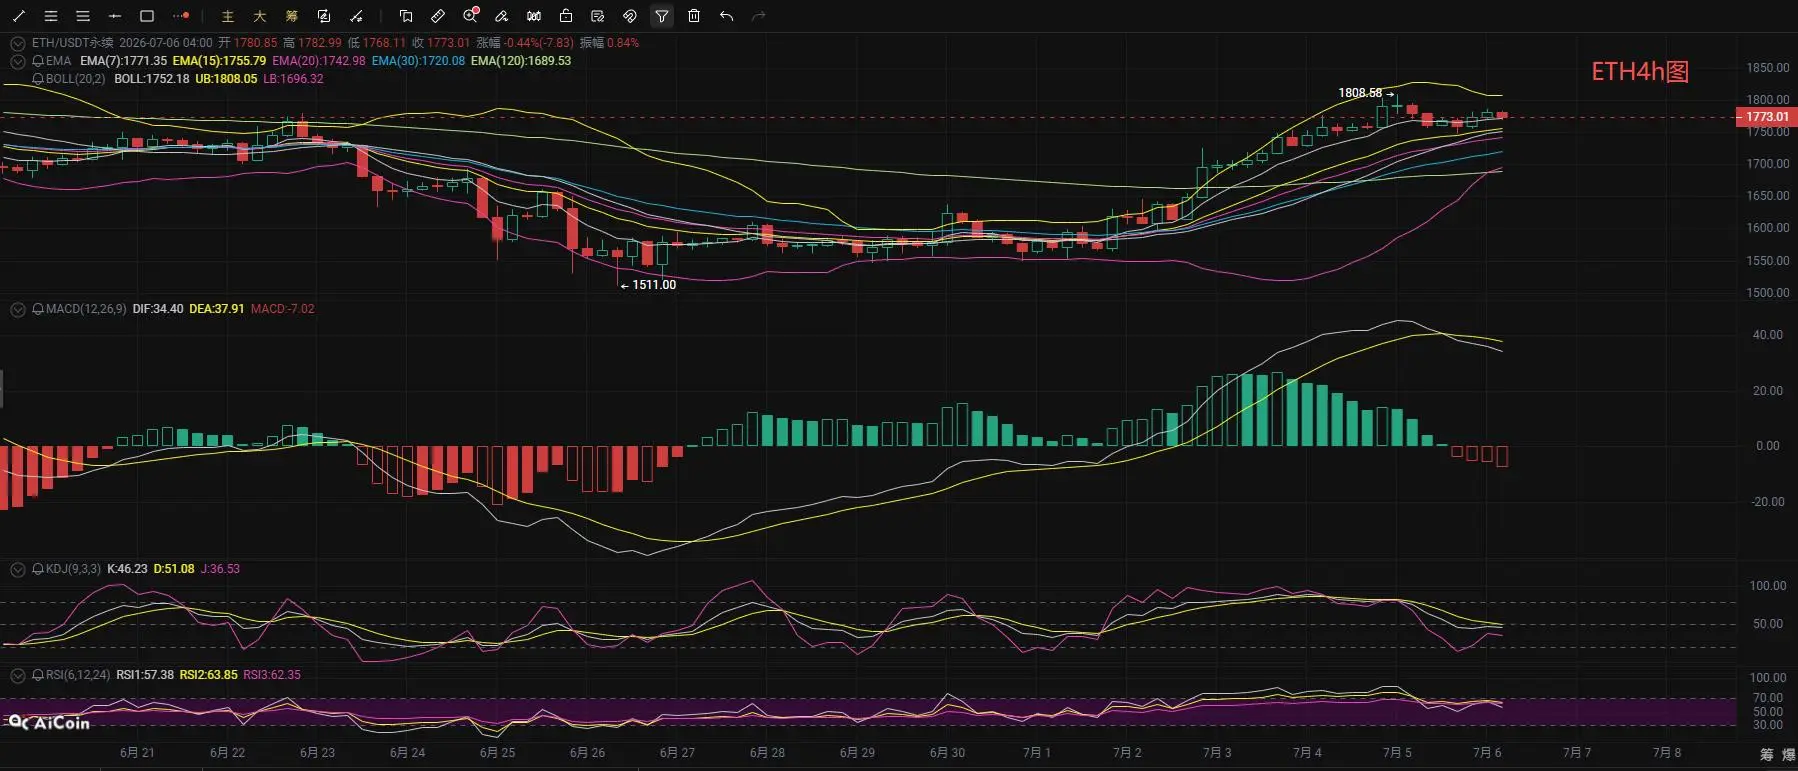Open the ruler measurement tool

(438, 16)
